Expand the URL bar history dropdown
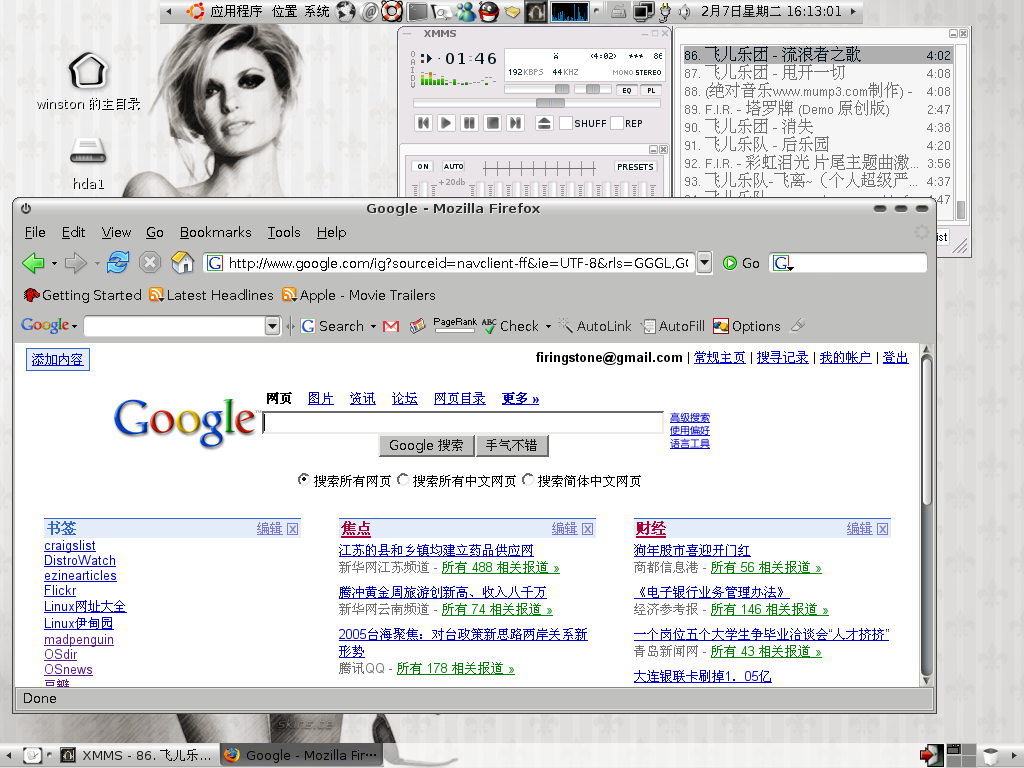The width and height of the screenshot is (1024, 768). point(704,263)
